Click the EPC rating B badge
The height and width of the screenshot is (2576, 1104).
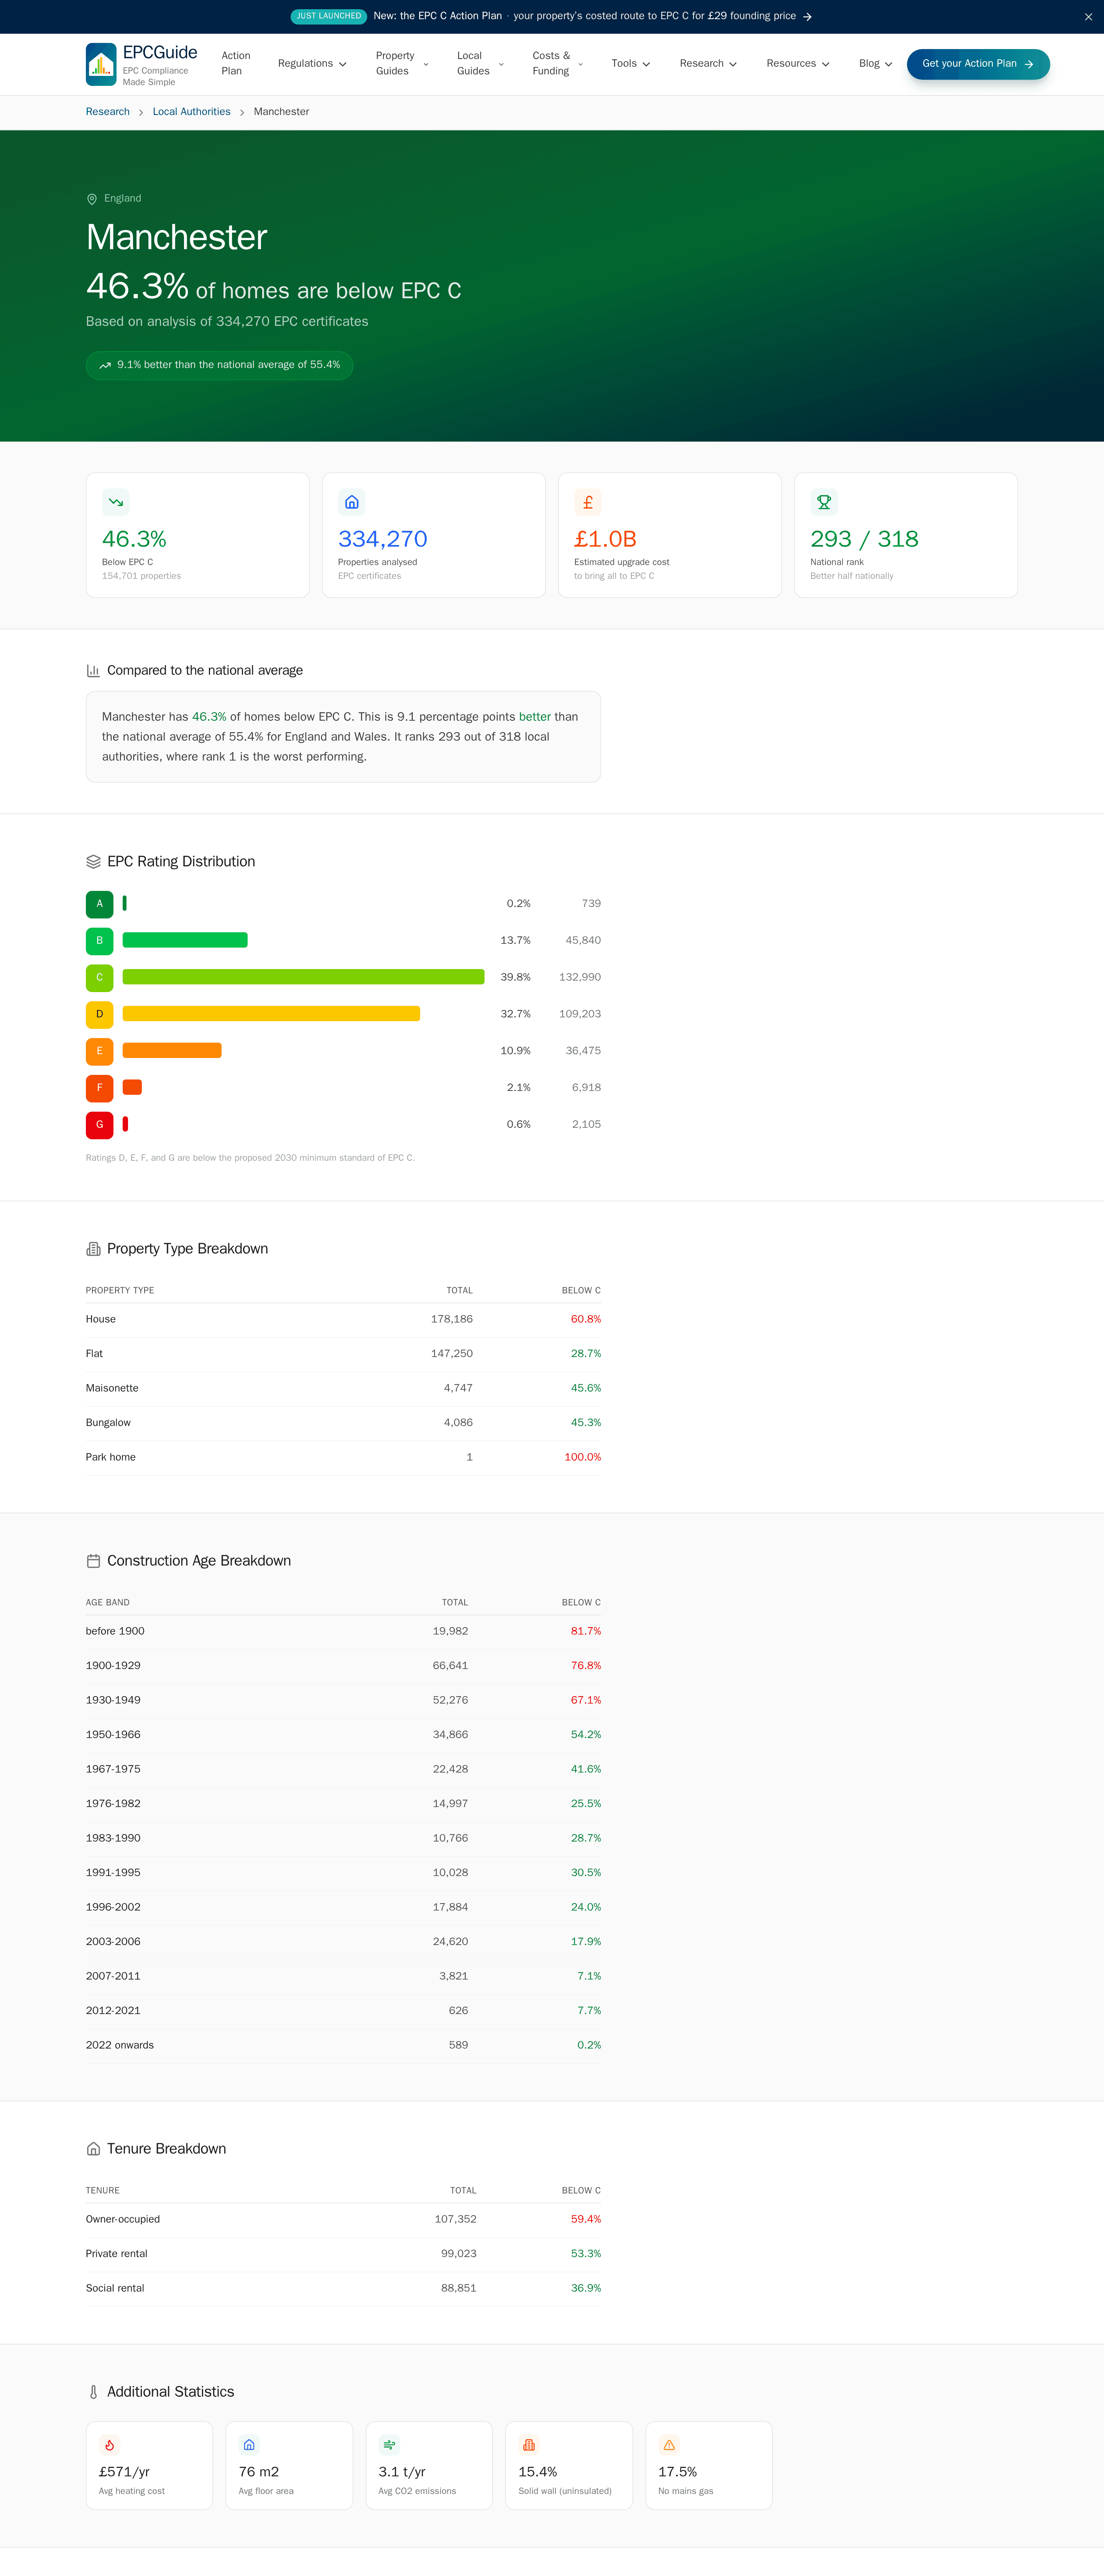[99, 941]
